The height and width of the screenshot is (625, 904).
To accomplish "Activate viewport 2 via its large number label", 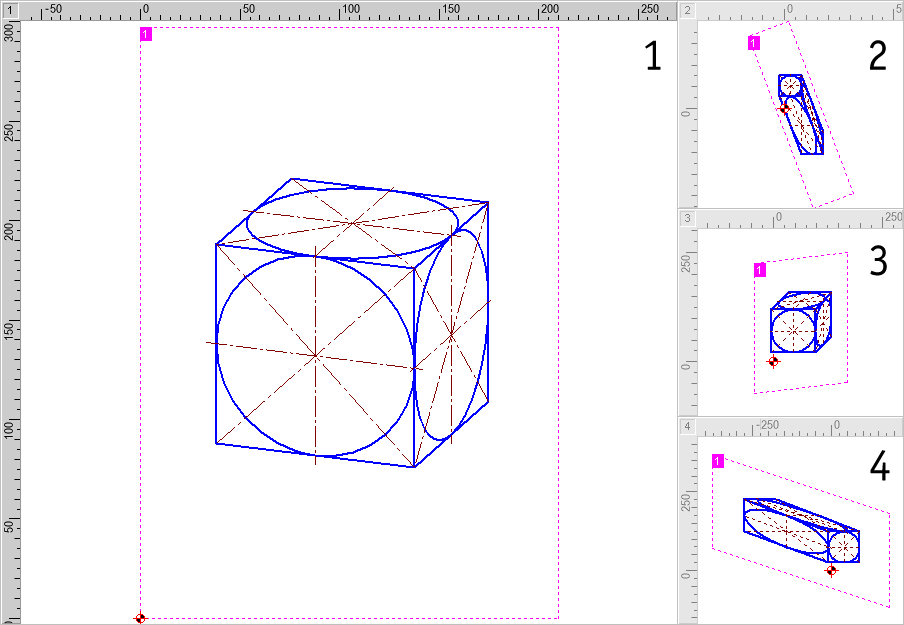I will point(877,57).
